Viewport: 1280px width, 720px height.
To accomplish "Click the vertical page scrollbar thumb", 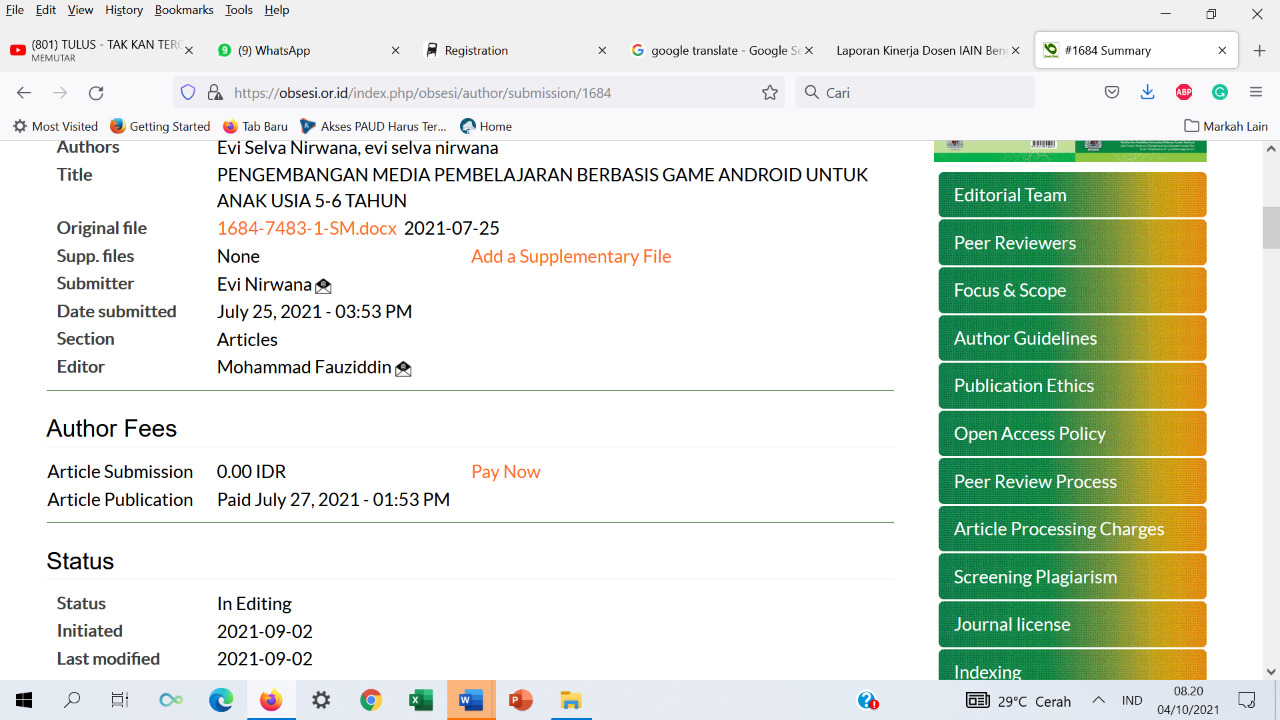I will (1271, 227).
